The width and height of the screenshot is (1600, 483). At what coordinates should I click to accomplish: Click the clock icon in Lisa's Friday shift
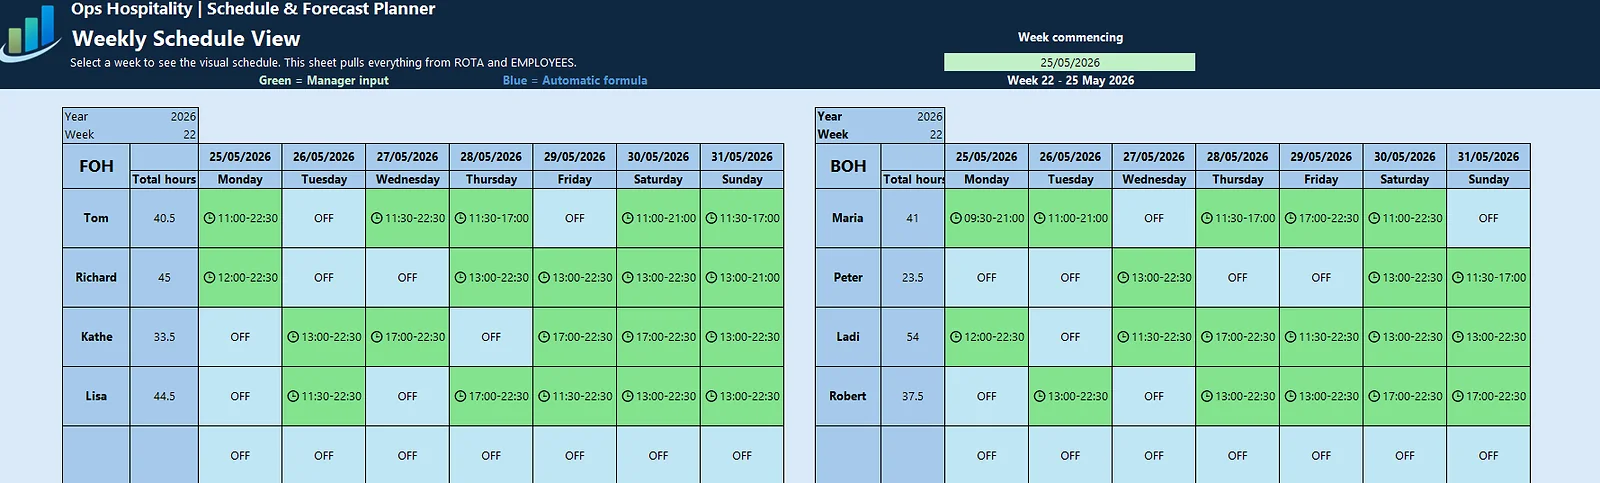[x=544, y=396]
